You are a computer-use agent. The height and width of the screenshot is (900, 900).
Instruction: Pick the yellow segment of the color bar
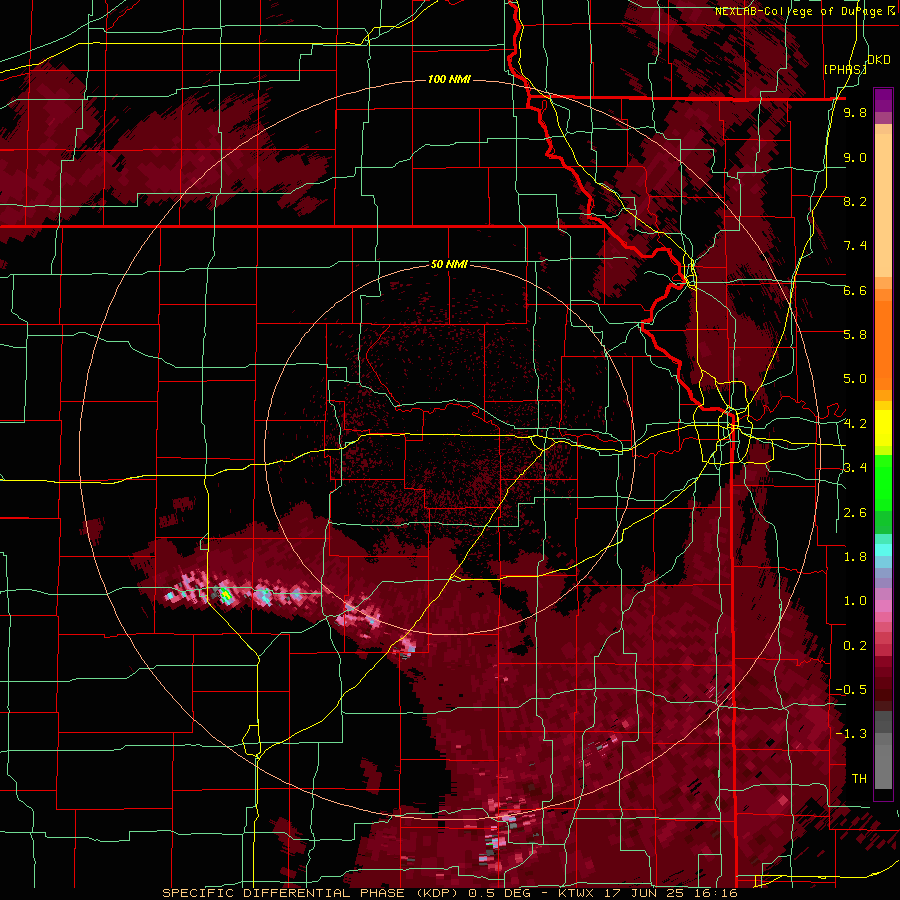[x=883, y=428]
